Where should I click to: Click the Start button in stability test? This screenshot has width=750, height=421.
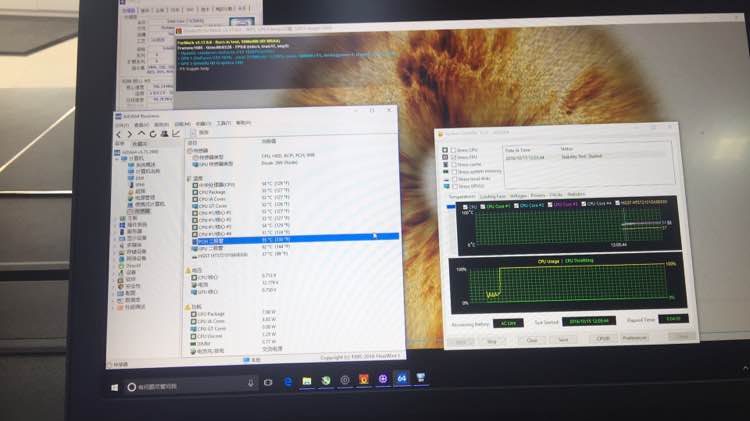click(x=461, y=342)
